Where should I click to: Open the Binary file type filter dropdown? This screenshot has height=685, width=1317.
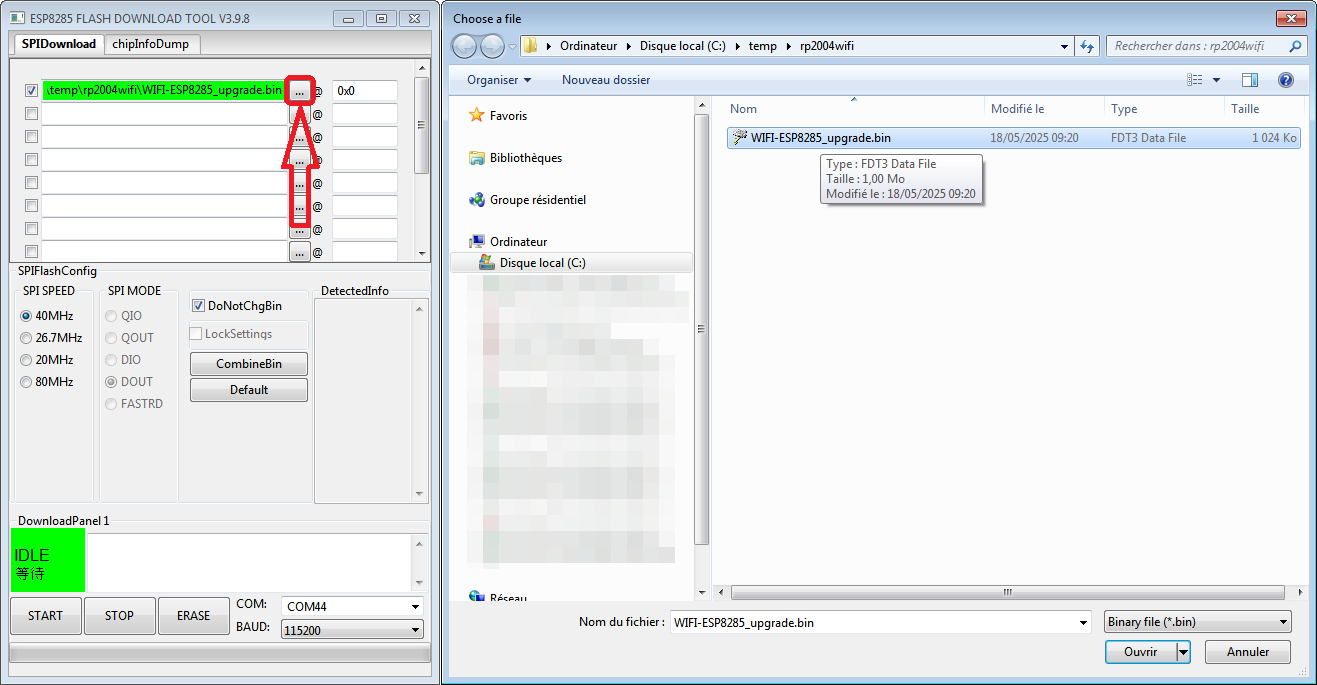click(1197, 622)
